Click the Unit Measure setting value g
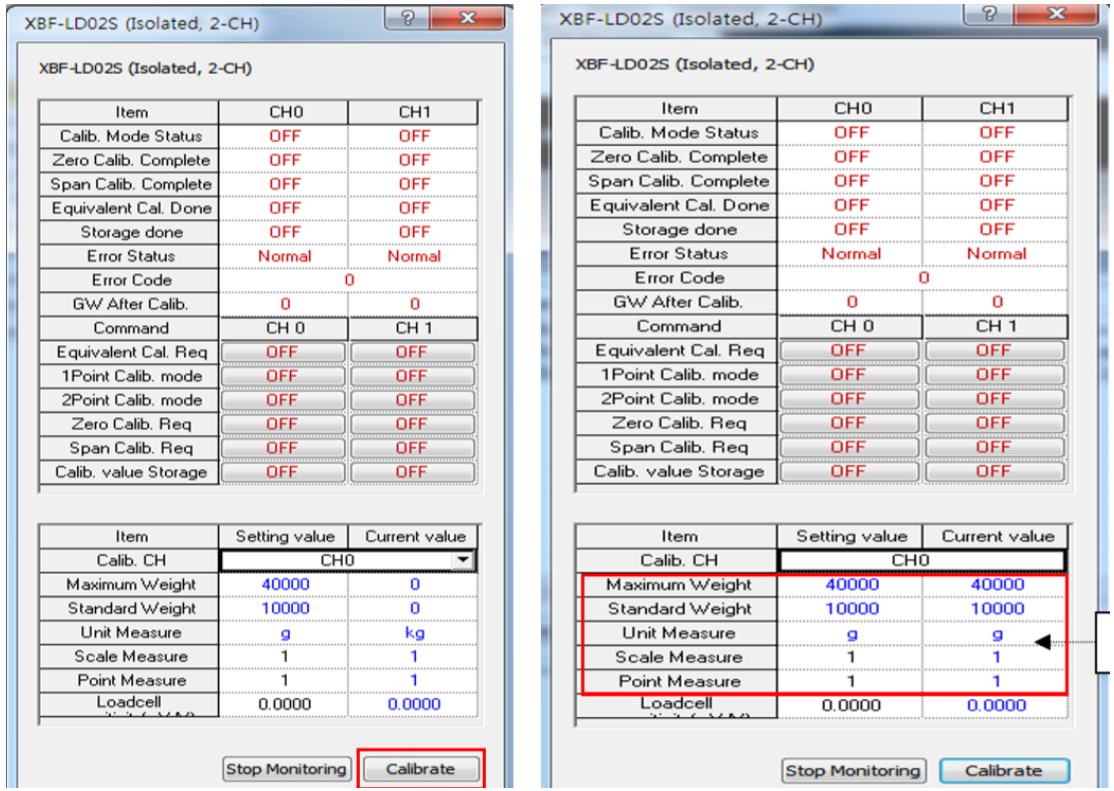 287,632
